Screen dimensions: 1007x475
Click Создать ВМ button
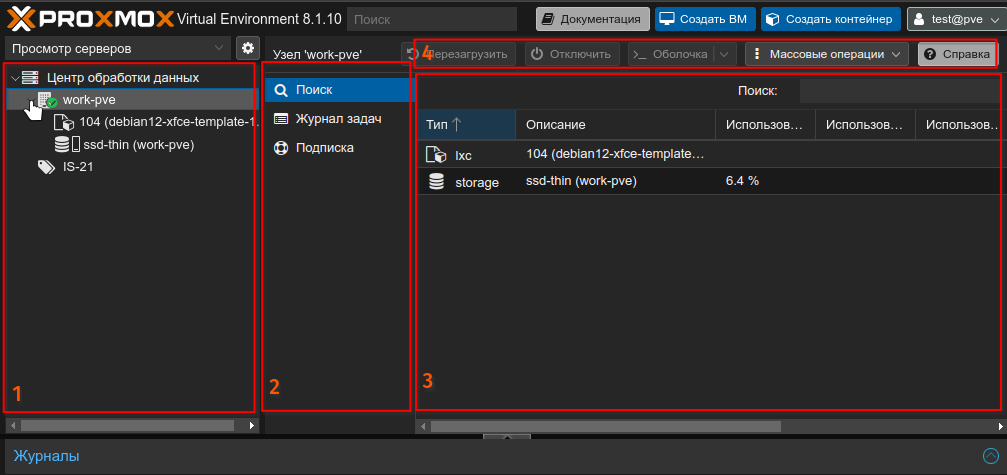[705, 19]
